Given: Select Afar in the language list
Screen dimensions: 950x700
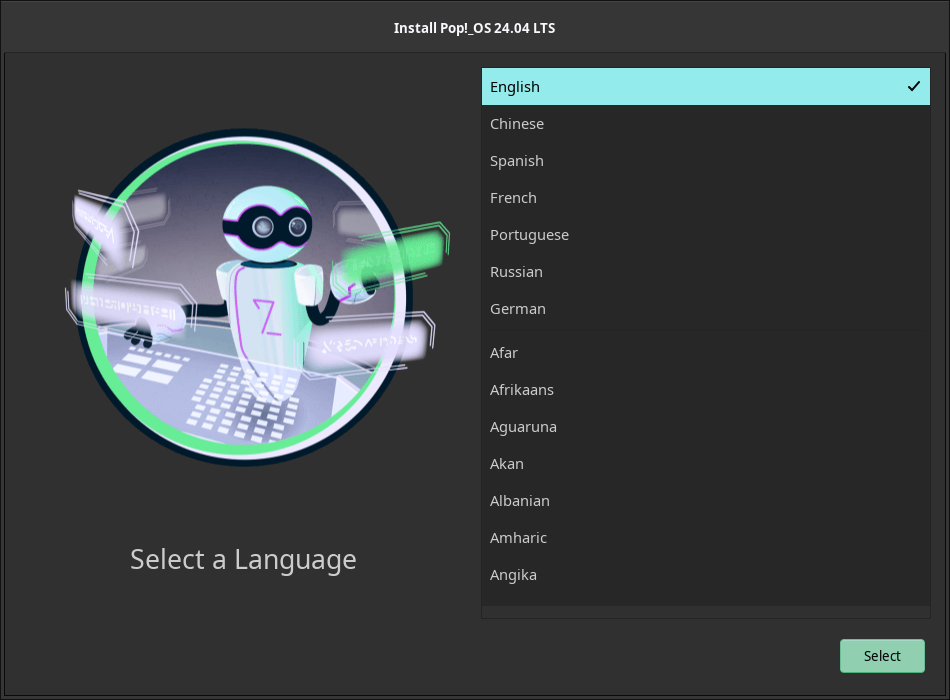Looking at the screenshot, I should 504,353.
